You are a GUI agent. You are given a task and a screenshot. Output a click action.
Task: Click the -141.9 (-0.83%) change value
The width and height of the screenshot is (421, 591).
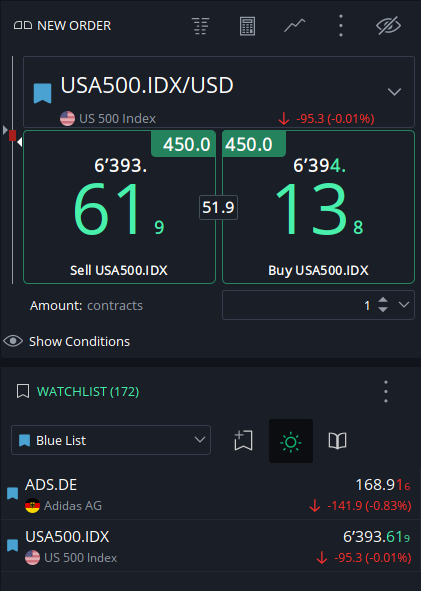(369, 505)
